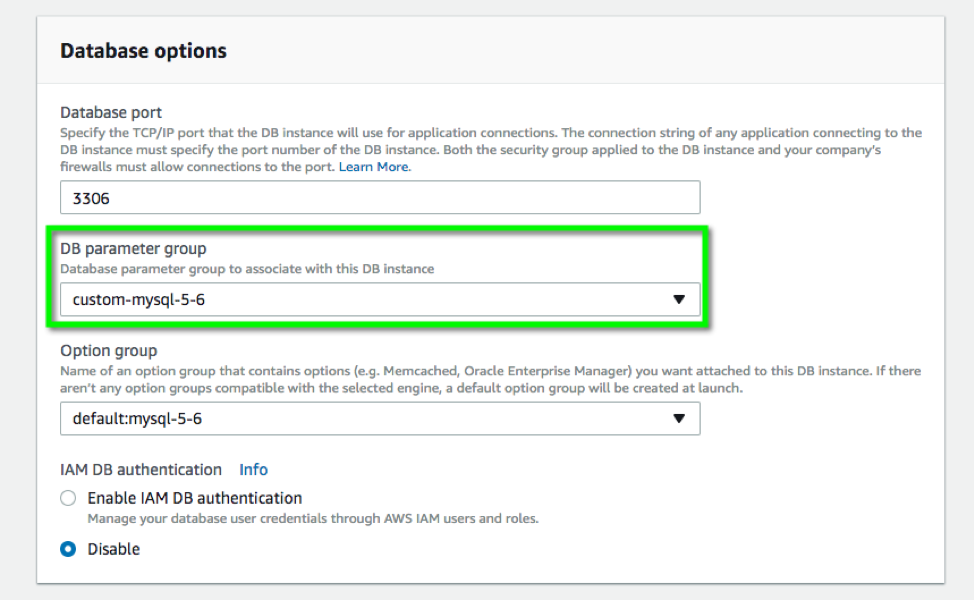Image resolution: width=974 pixels, height=600 pixels.
Task: Select the Disable radio button
Action: click(x=68, y=549)
